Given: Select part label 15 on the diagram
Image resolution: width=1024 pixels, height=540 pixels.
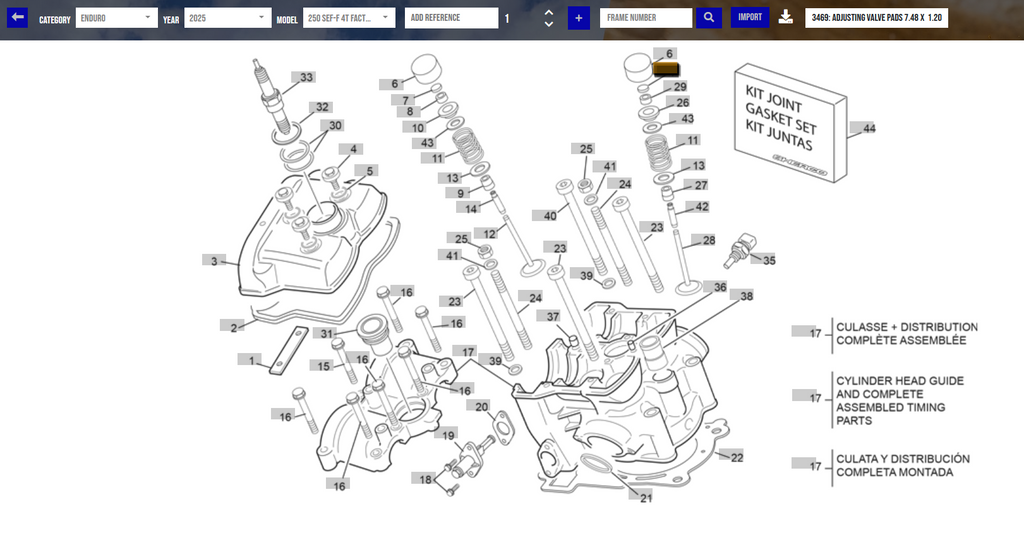Looking at the screenshot, I should 323,366.
